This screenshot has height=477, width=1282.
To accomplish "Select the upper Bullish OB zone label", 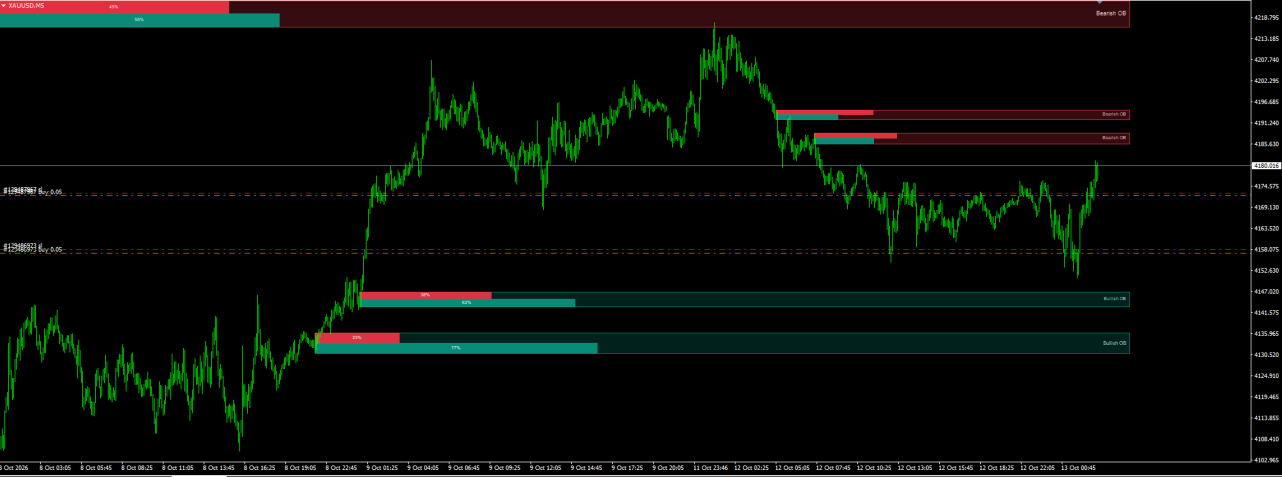I will click(1115, 298).
